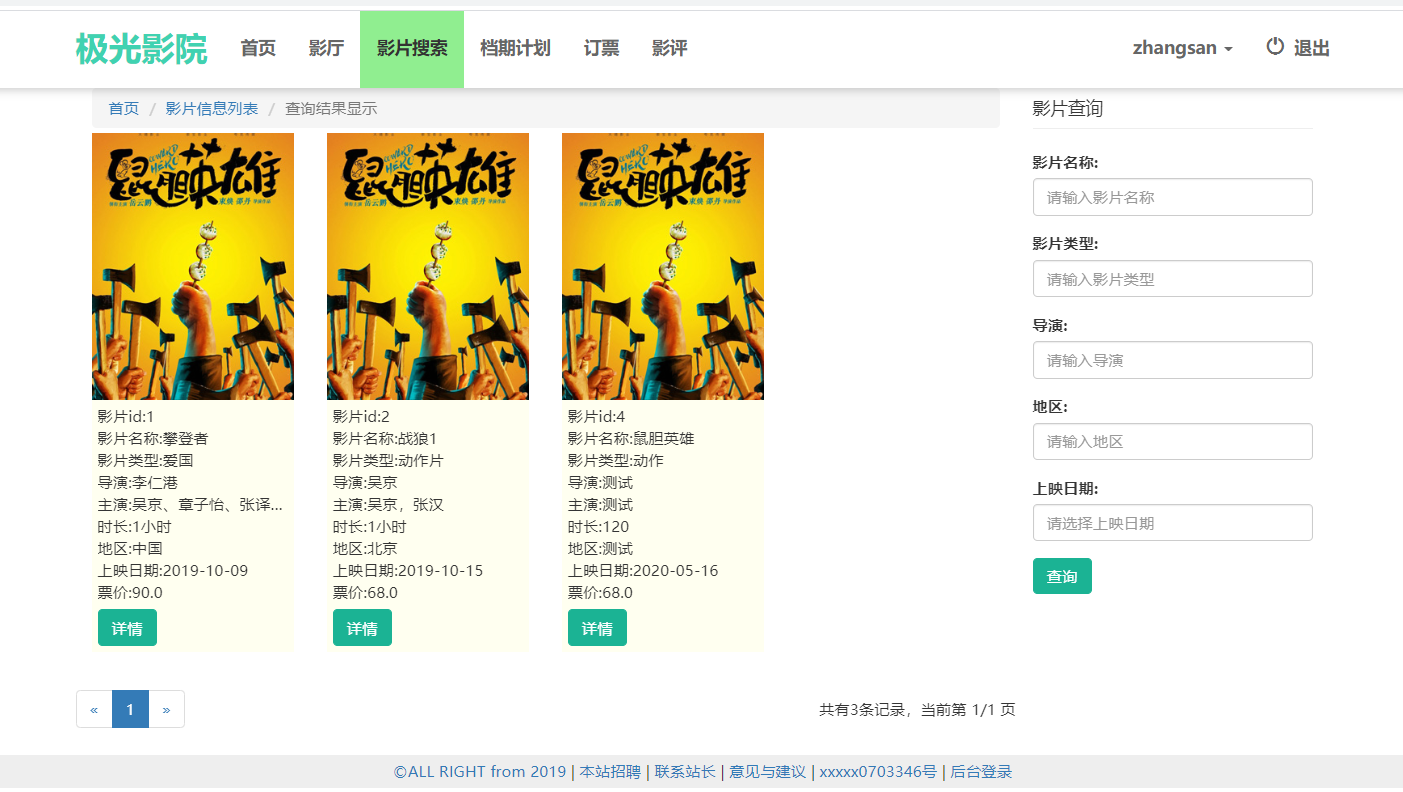Click the poster for 攀登者
1403x792 pixels.
[193, 266]
